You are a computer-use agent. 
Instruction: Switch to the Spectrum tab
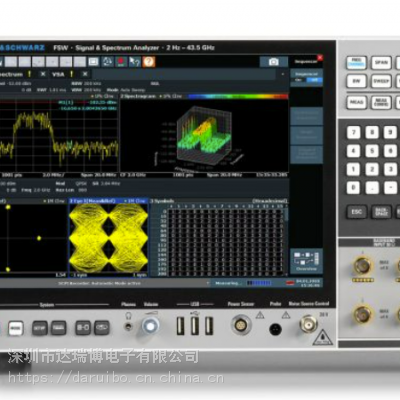11,74
